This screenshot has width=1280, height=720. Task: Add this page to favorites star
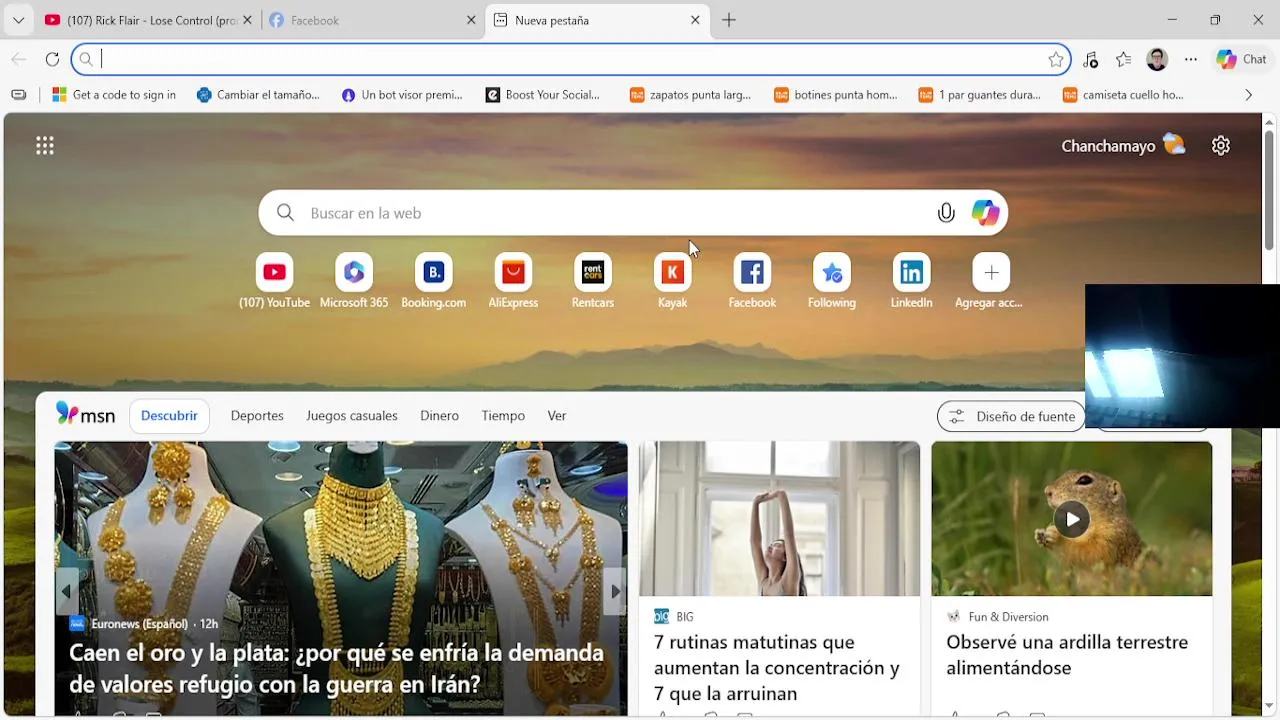tap(1056, 60)
